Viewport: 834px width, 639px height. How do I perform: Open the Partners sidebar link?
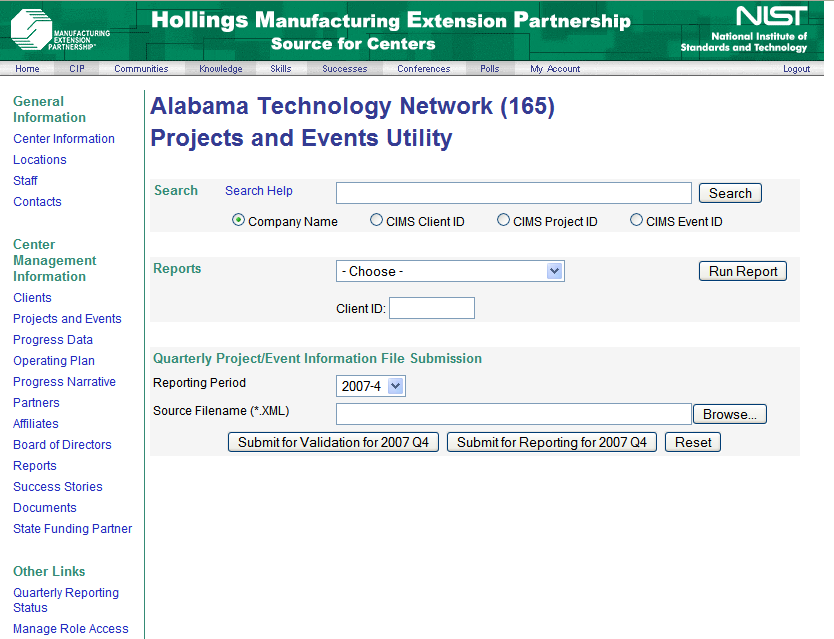click(x=36, y=402)
